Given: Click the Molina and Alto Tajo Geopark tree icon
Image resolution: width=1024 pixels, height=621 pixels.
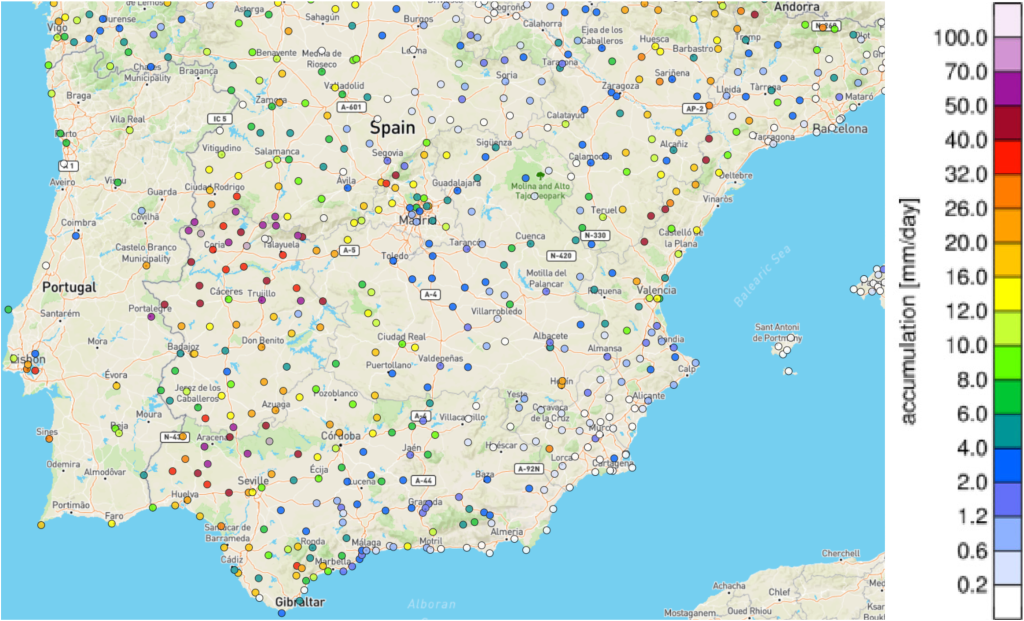Looking at the screenshot, I should (541, 175).
